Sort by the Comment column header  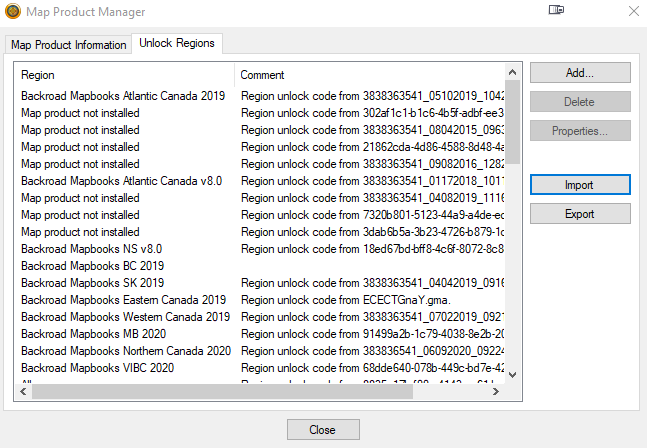tap(369, 75)
